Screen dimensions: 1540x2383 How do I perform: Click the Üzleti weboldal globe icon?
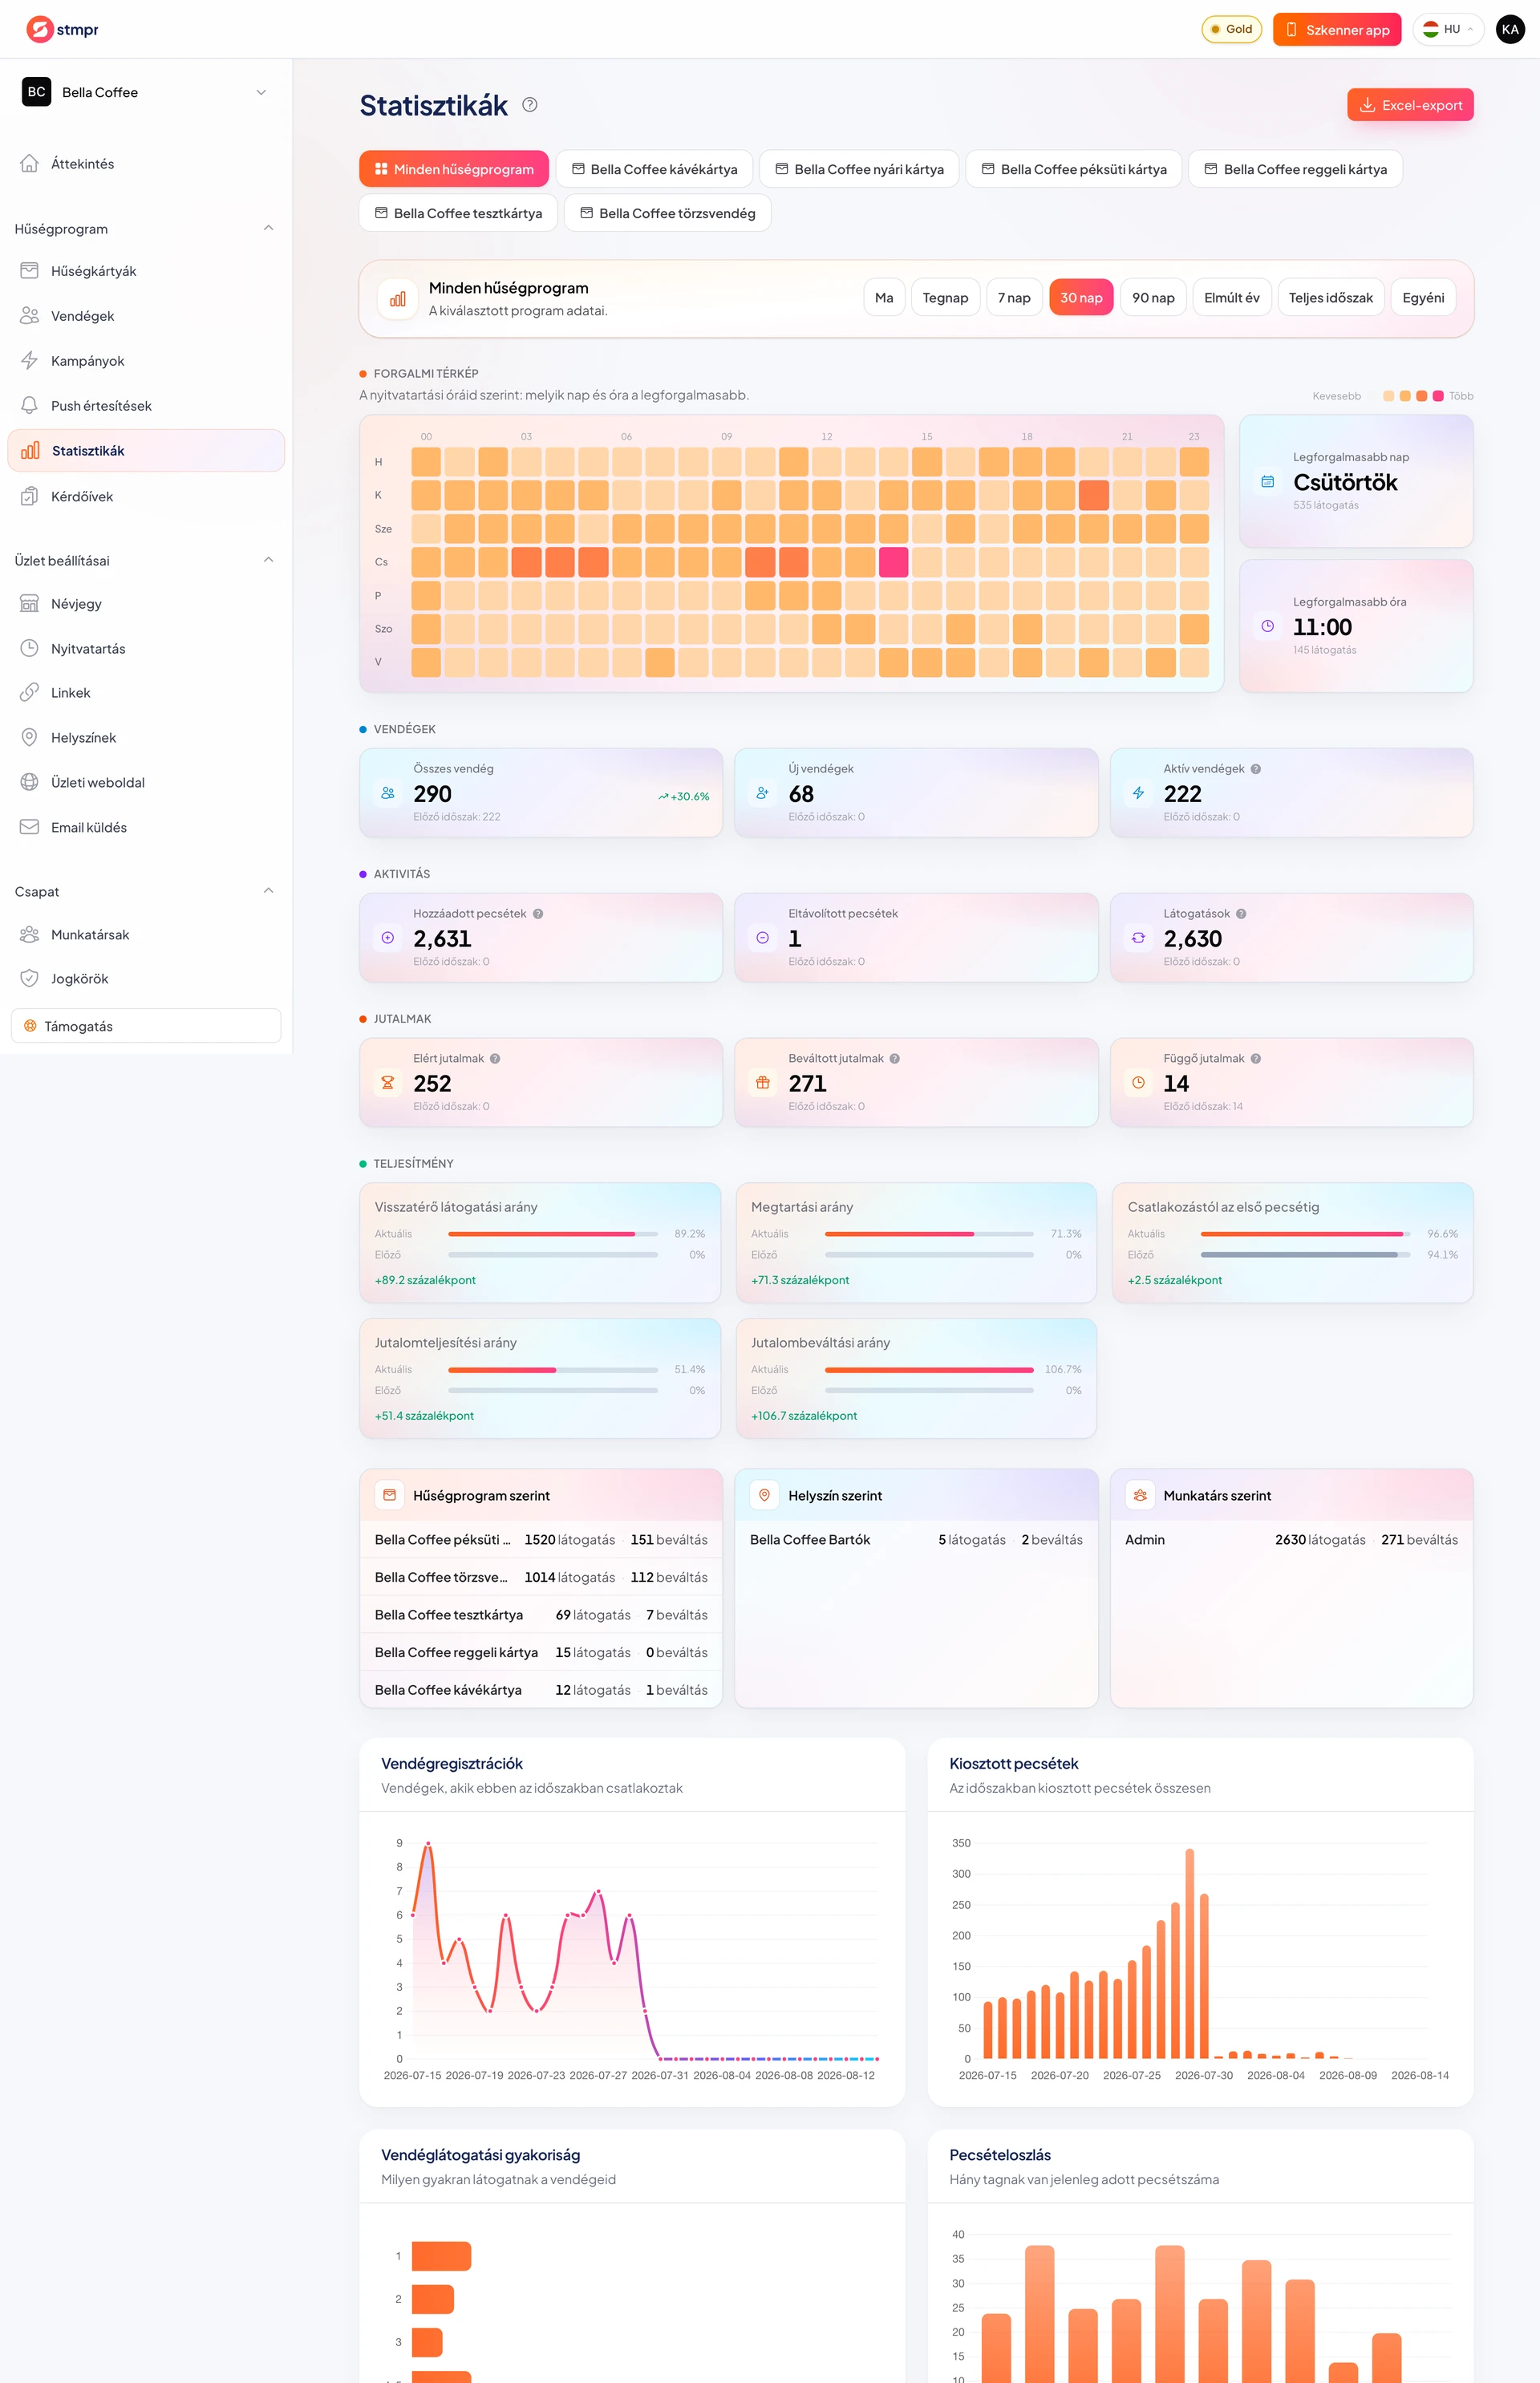[x=30, y=782]
